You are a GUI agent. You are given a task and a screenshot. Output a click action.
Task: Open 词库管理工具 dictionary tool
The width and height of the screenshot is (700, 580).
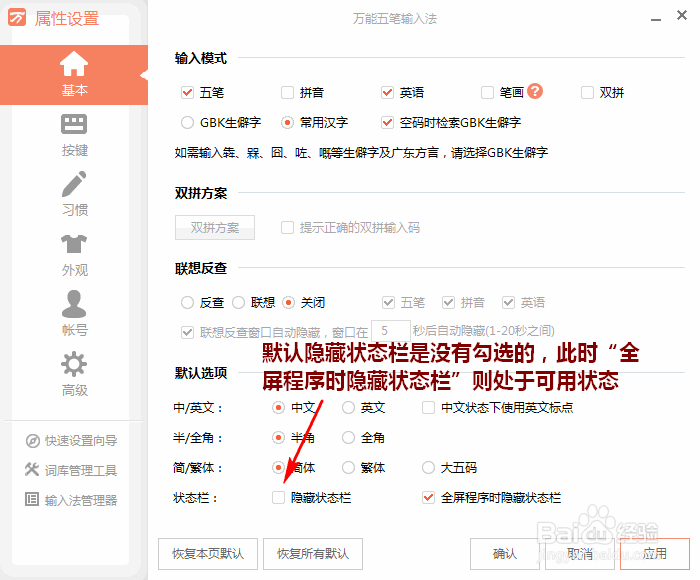point(71,470)
